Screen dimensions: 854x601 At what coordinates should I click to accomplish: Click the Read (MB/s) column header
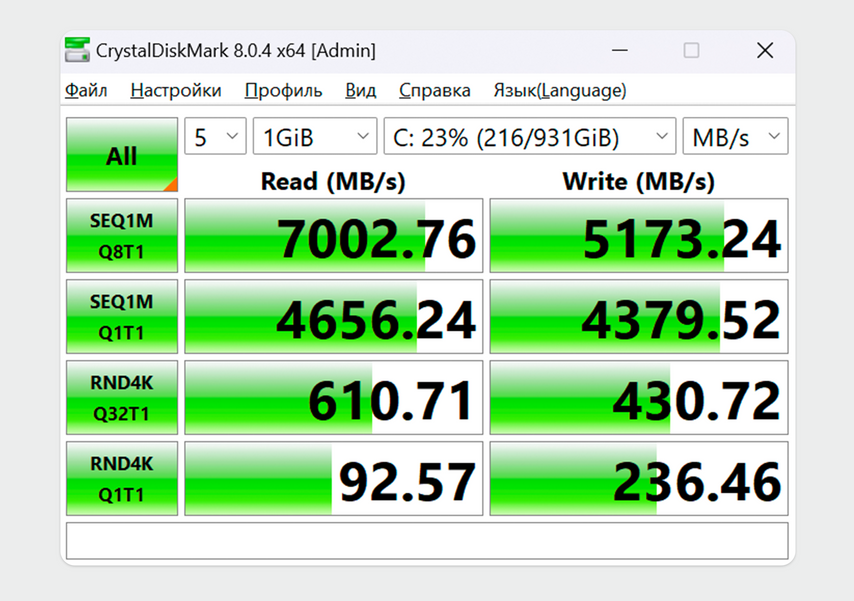(333, 181)
